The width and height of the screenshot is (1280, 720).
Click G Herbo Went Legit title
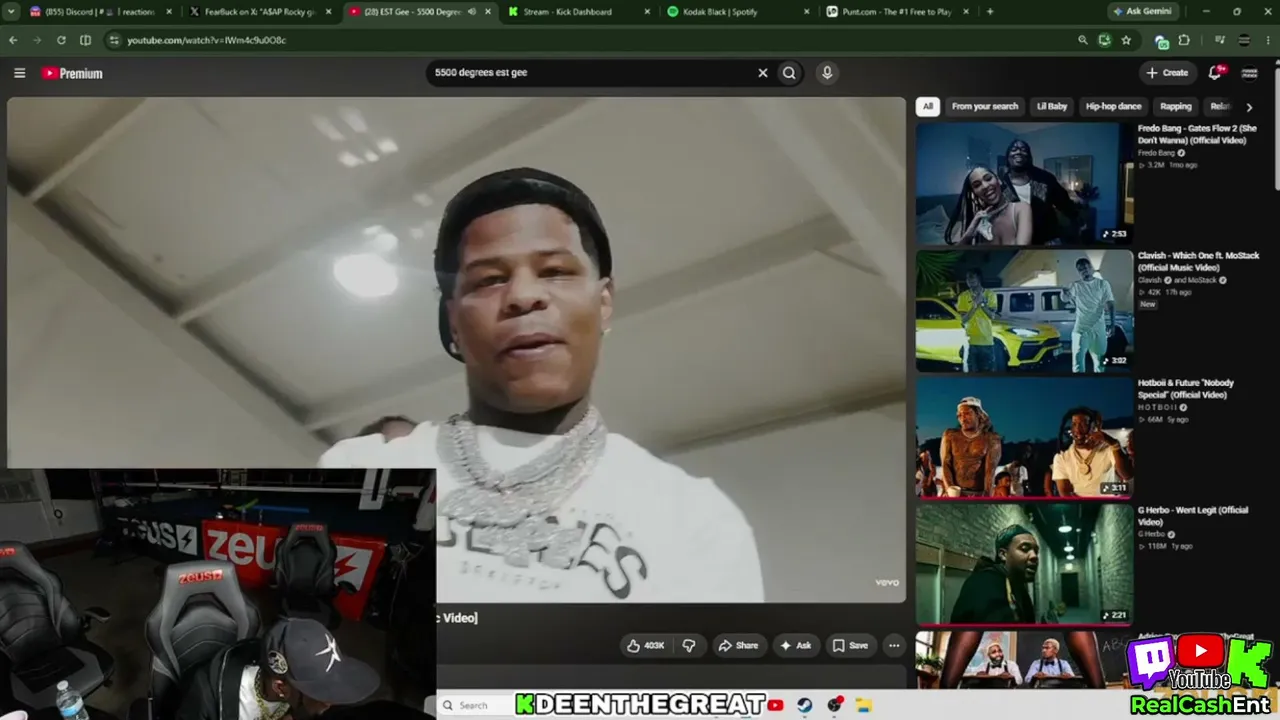[1193, 515]
